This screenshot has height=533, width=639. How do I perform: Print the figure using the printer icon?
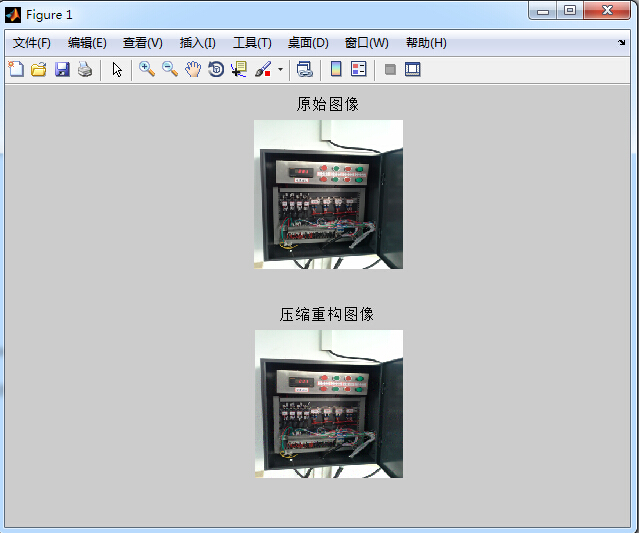[x=85, y=69]
